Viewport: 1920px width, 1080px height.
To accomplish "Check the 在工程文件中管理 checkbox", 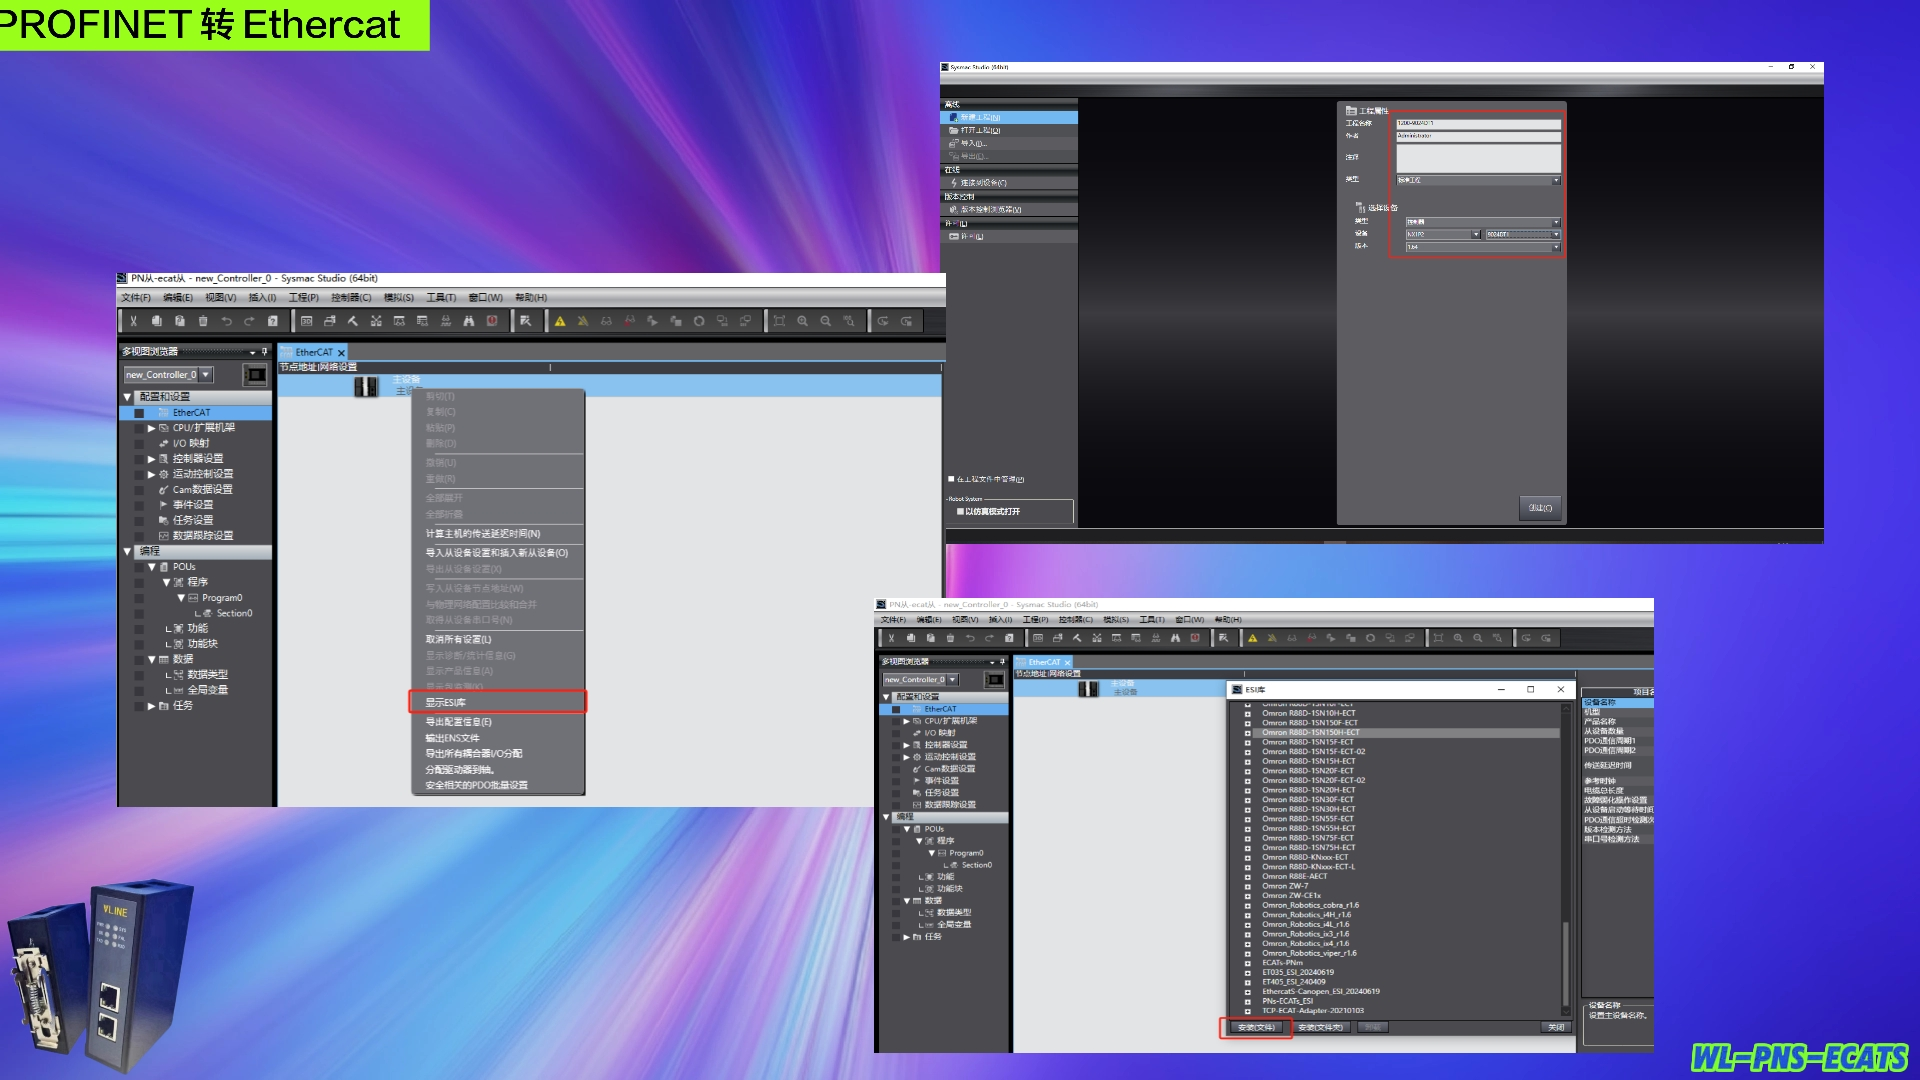I will tap(951, 479).
